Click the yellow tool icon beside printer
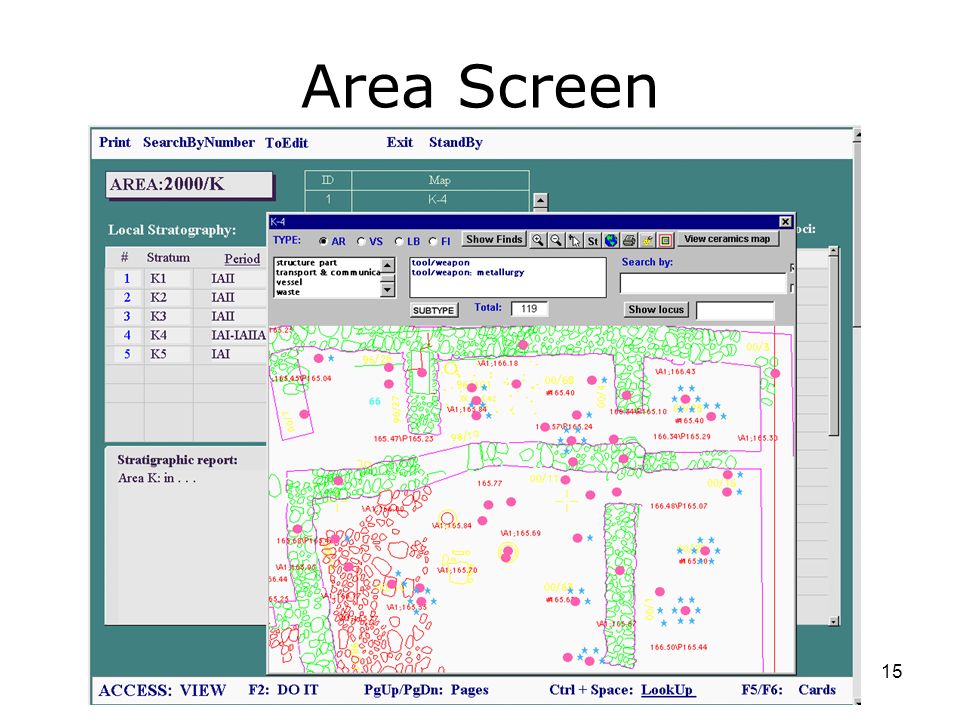Viewport: 960px width, 720px height. pyautogui.click(x=648, y=240)
